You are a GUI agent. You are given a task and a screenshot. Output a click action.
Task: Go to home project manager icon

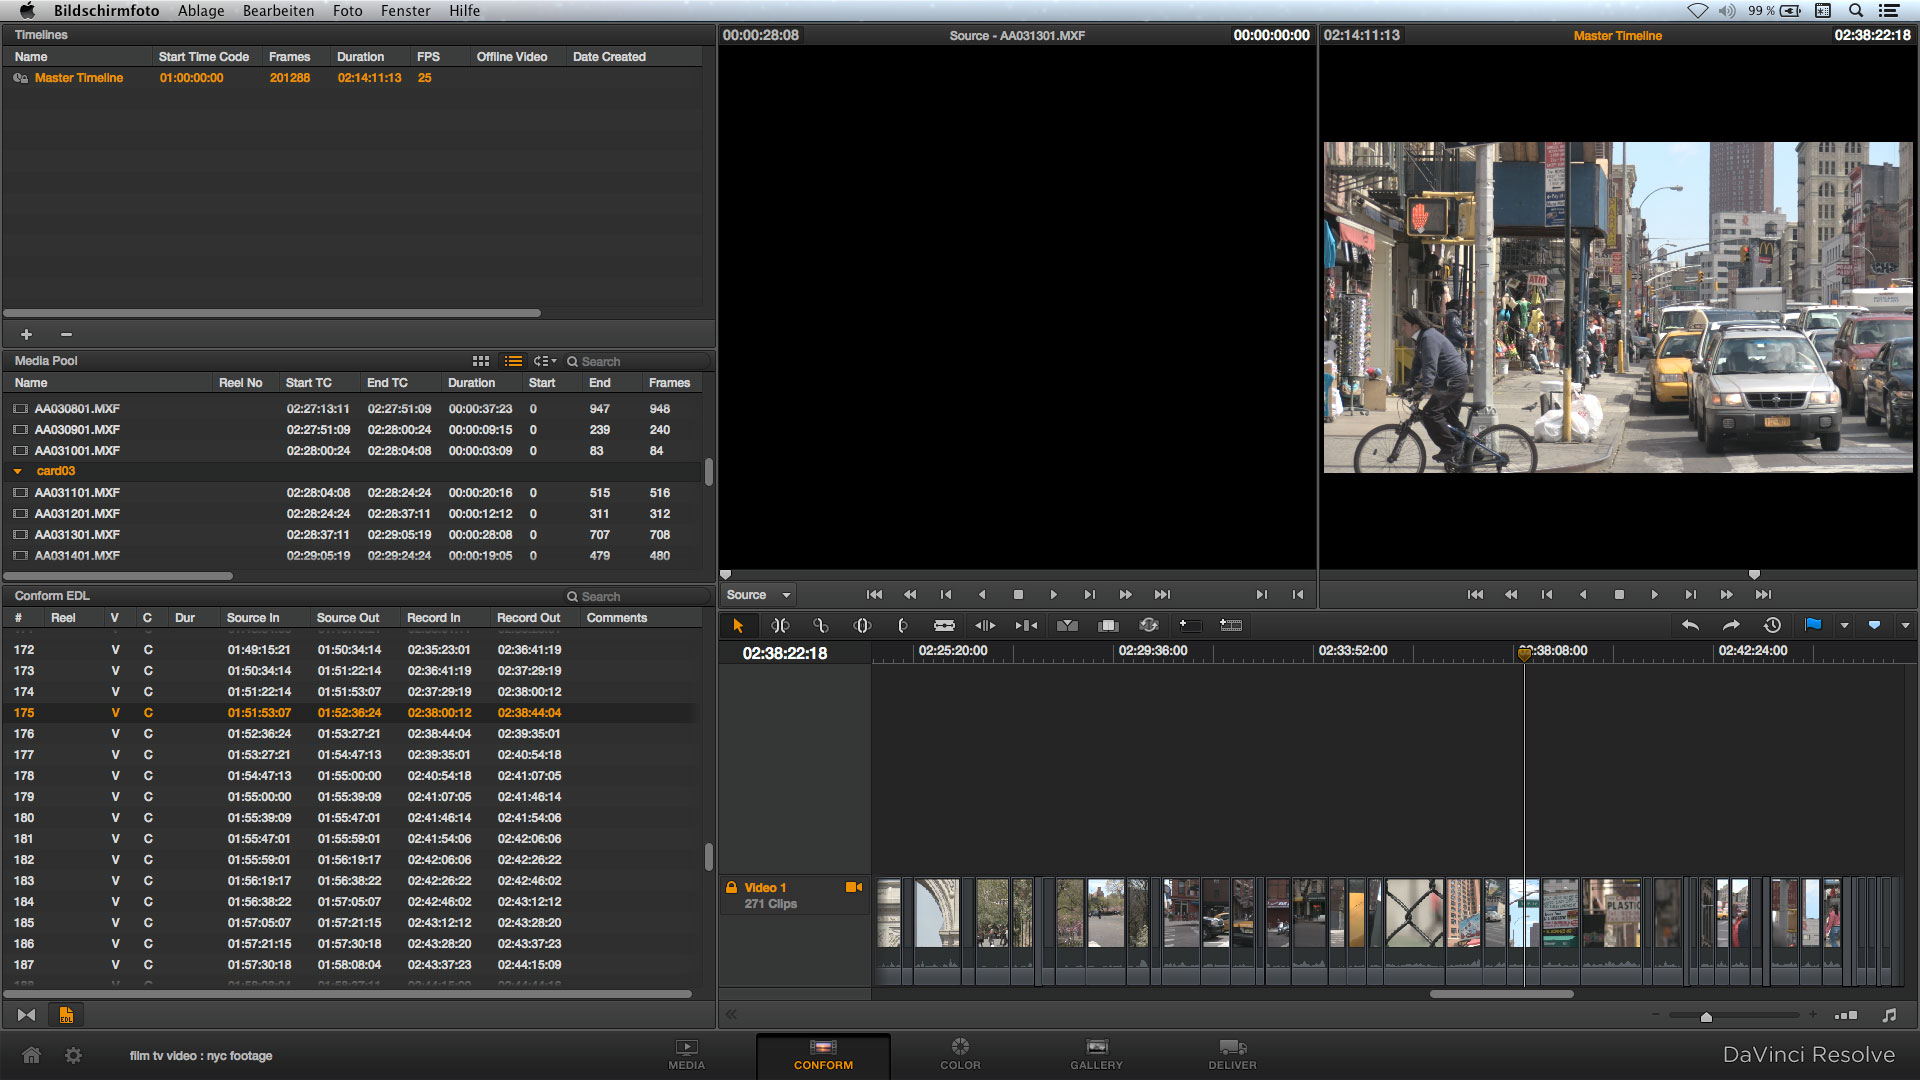pos(31,1055)
